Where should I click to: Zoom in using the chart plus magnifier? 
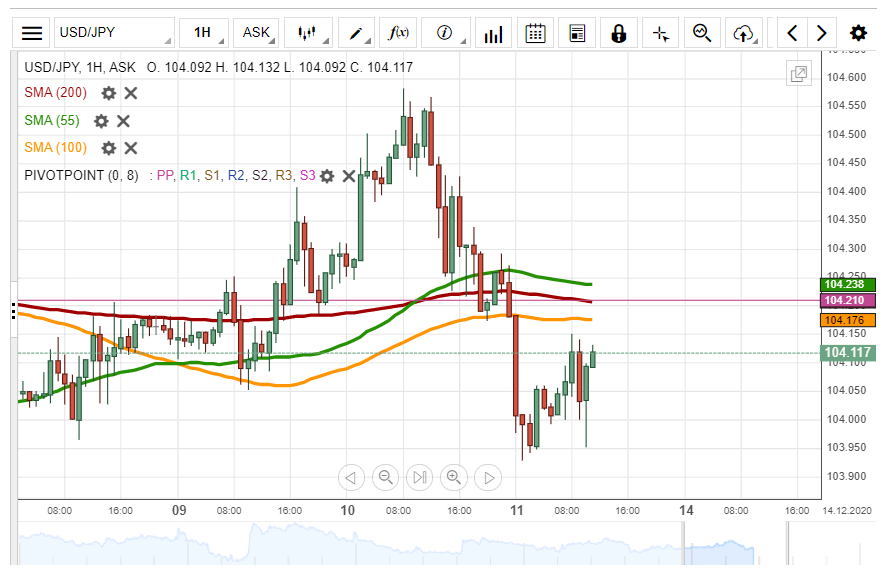[x=454, y=478]
